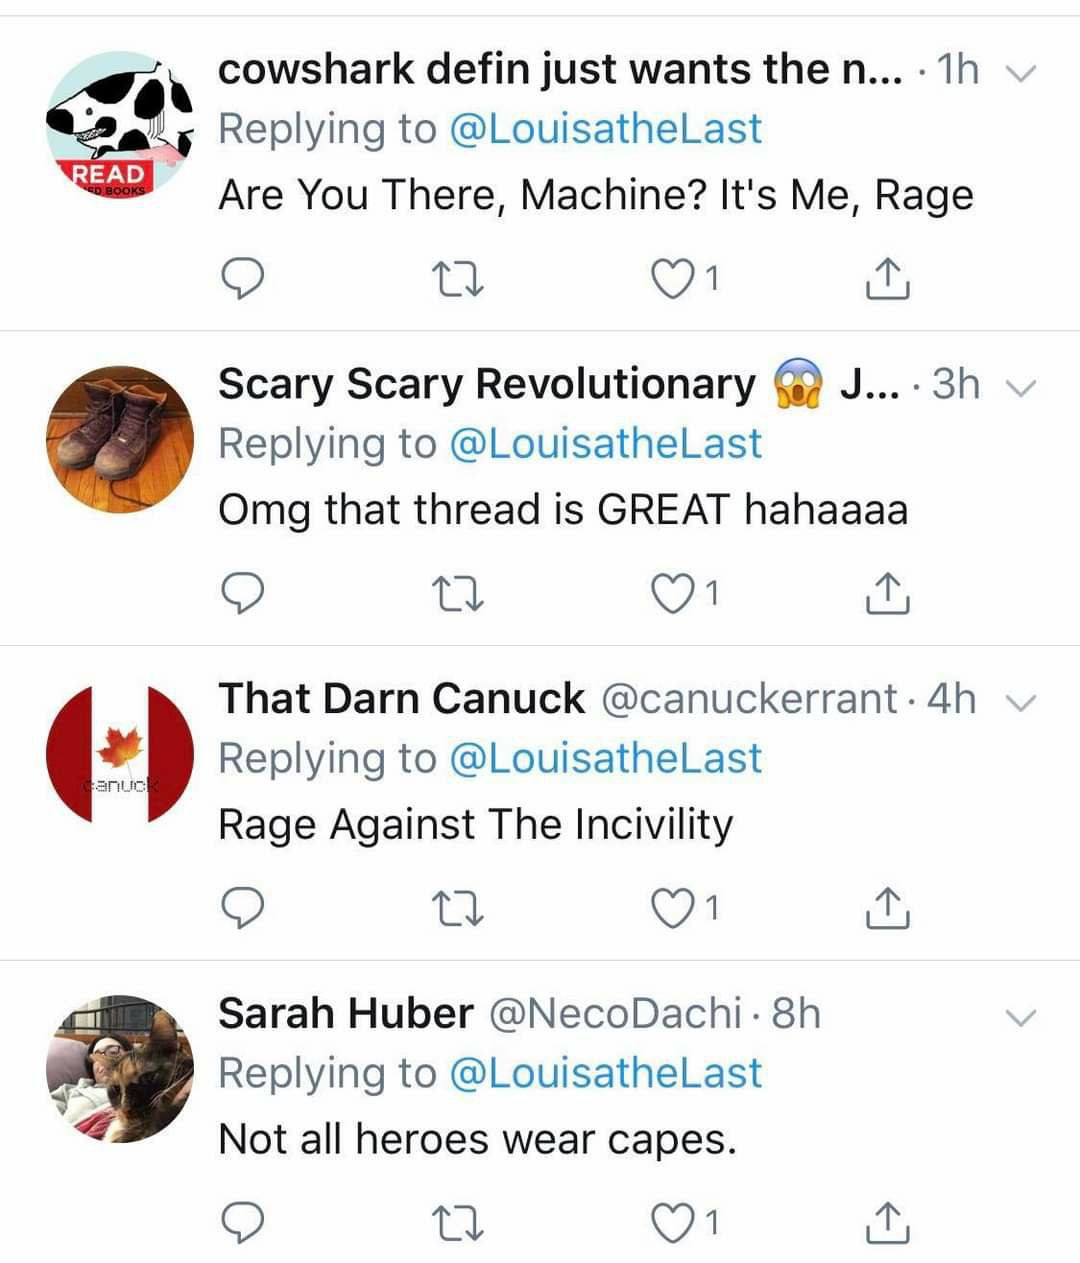
Task: Expand options for Scary Scary Revolutionary's tweet
Action: pos(1020,388)
